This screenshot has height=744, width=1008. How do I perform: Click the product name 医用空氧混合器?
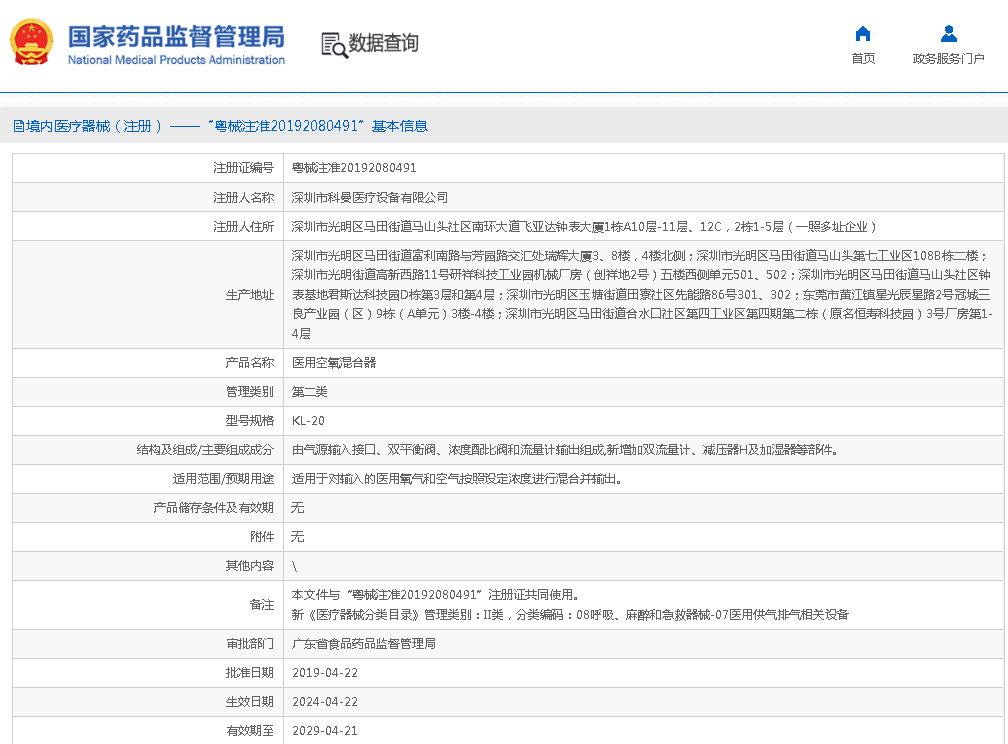pyautogui.click(x=334, y=363)
